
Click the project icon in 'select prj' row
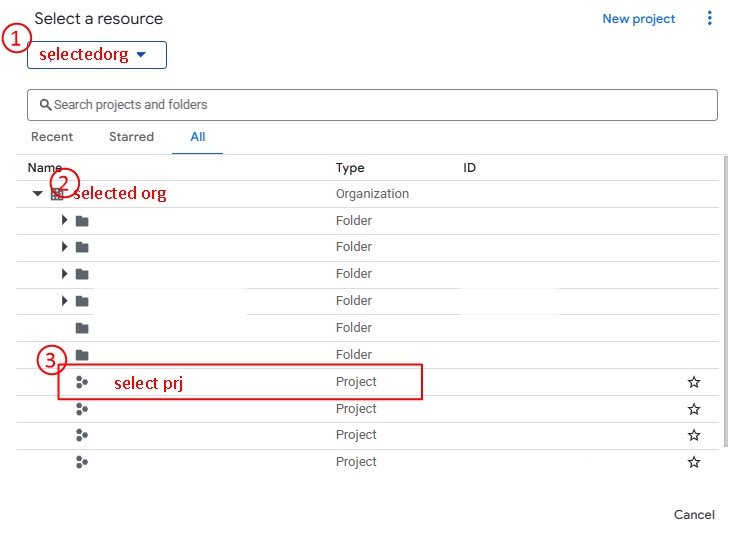(x=82, y=382)
